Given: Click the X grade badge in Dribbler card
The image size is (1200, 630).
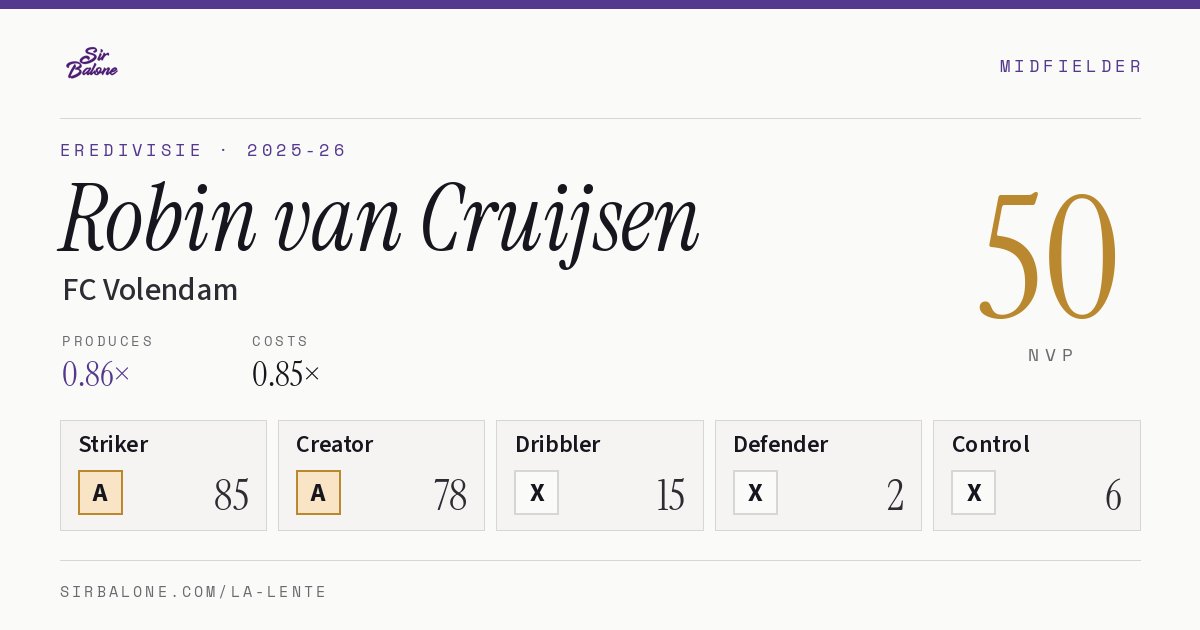Looking at the screenshot, I should [537, 493].
